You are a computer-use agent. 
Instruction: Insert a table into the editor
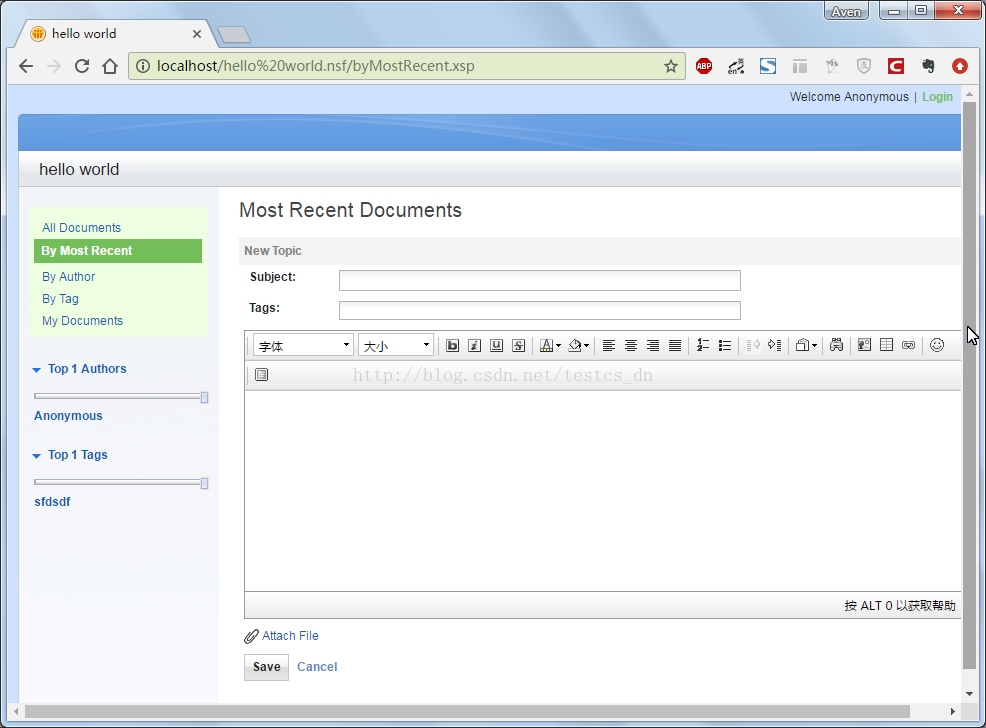[887, 345]
